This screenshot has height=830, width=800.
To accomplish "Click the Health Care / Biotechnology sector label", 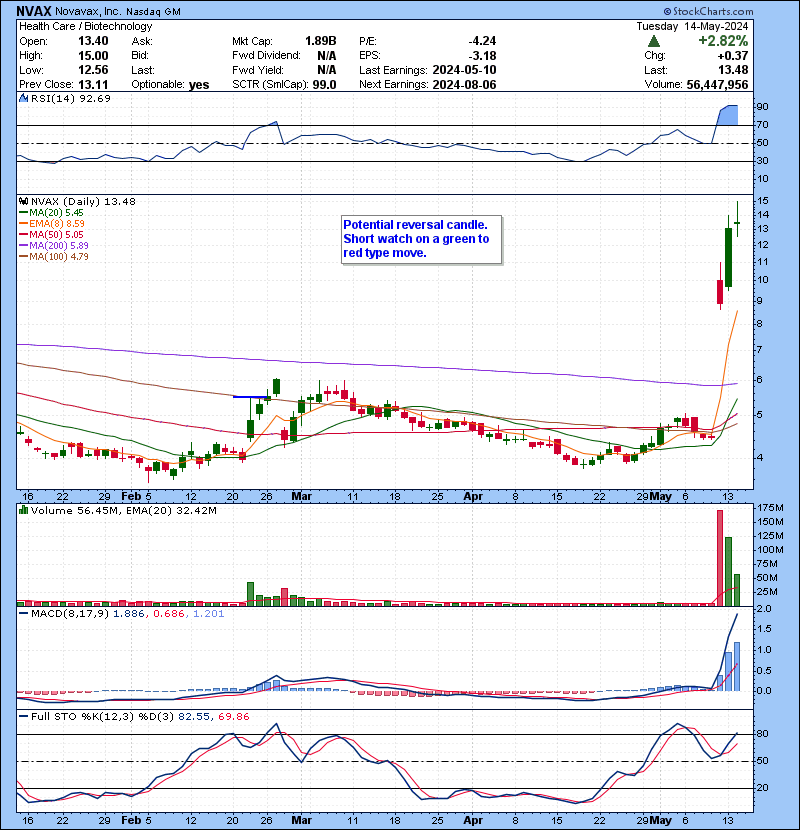I will coord(85,26).
